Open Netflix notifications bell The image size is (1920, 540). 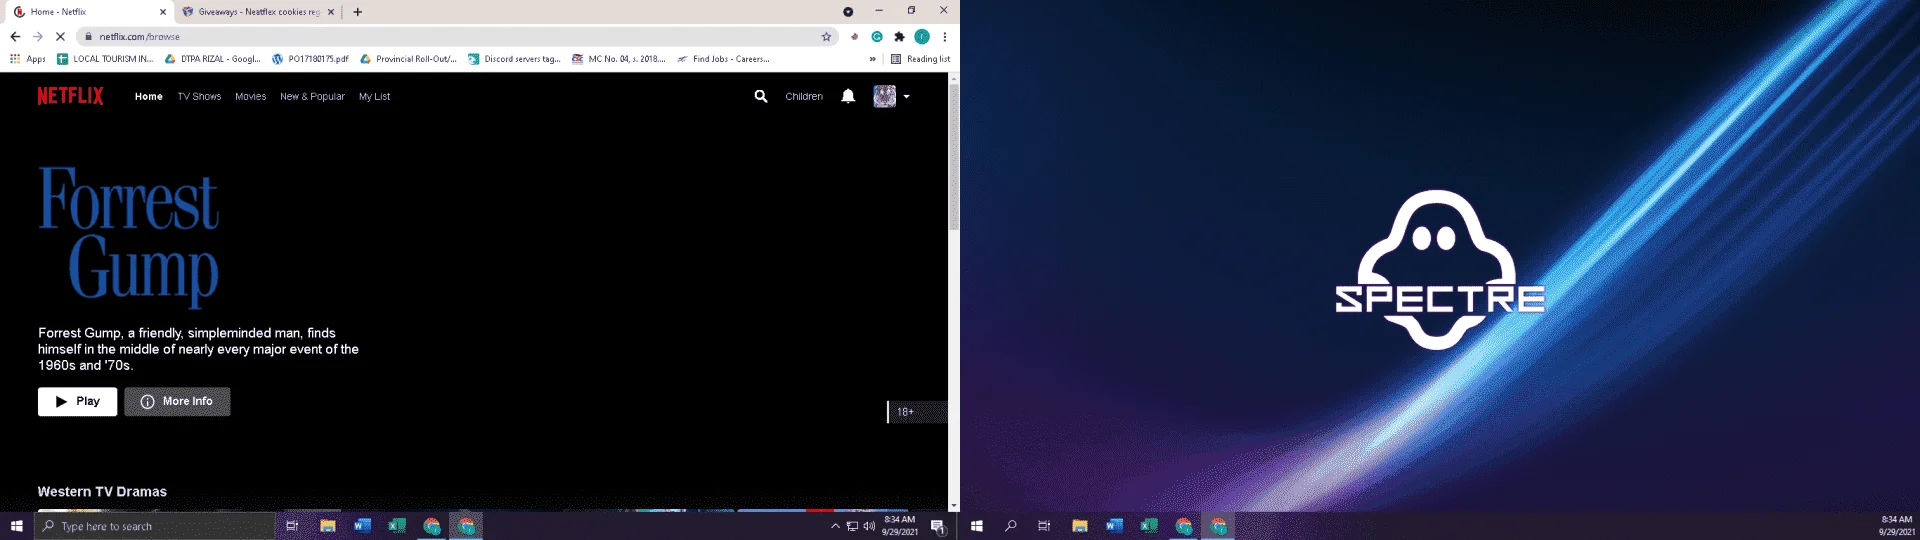coord(848,96)
